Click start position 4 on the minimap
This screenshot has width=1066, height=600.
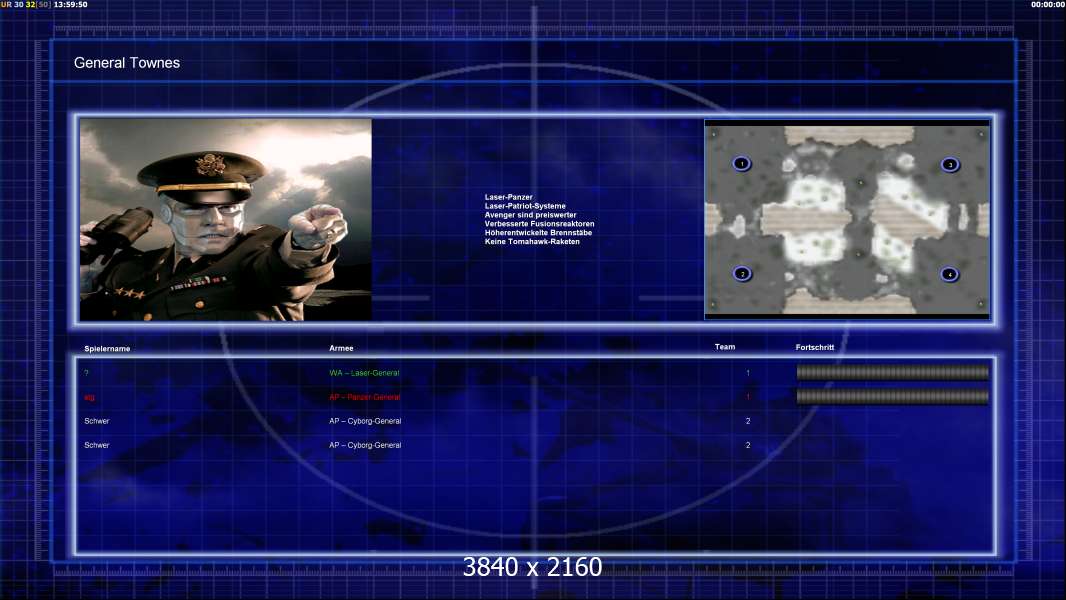[949, 274]
